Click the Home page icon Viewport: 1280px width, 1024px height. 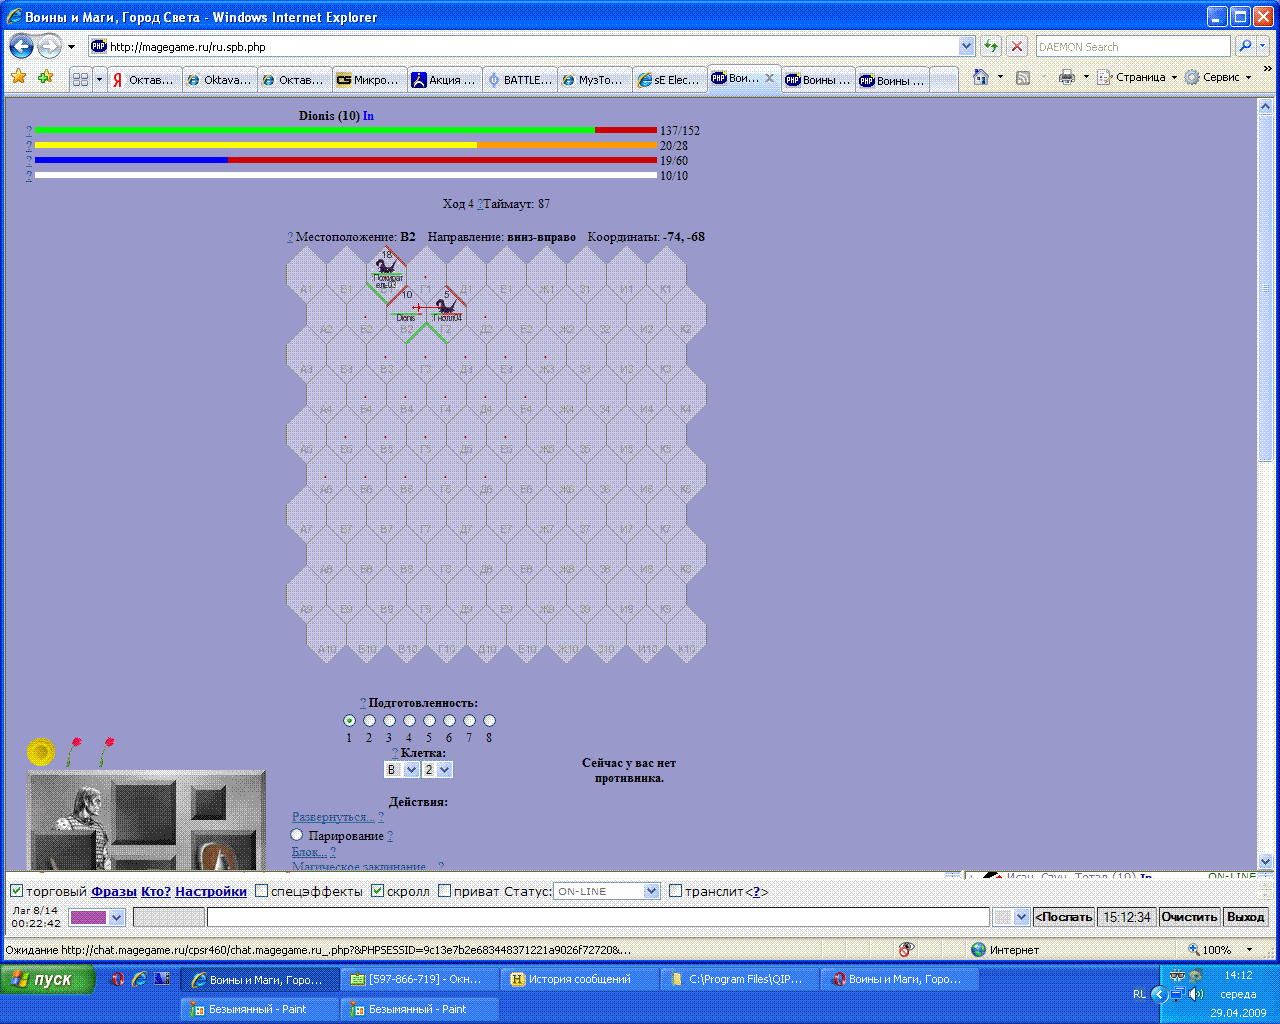(x=981, y=77)
